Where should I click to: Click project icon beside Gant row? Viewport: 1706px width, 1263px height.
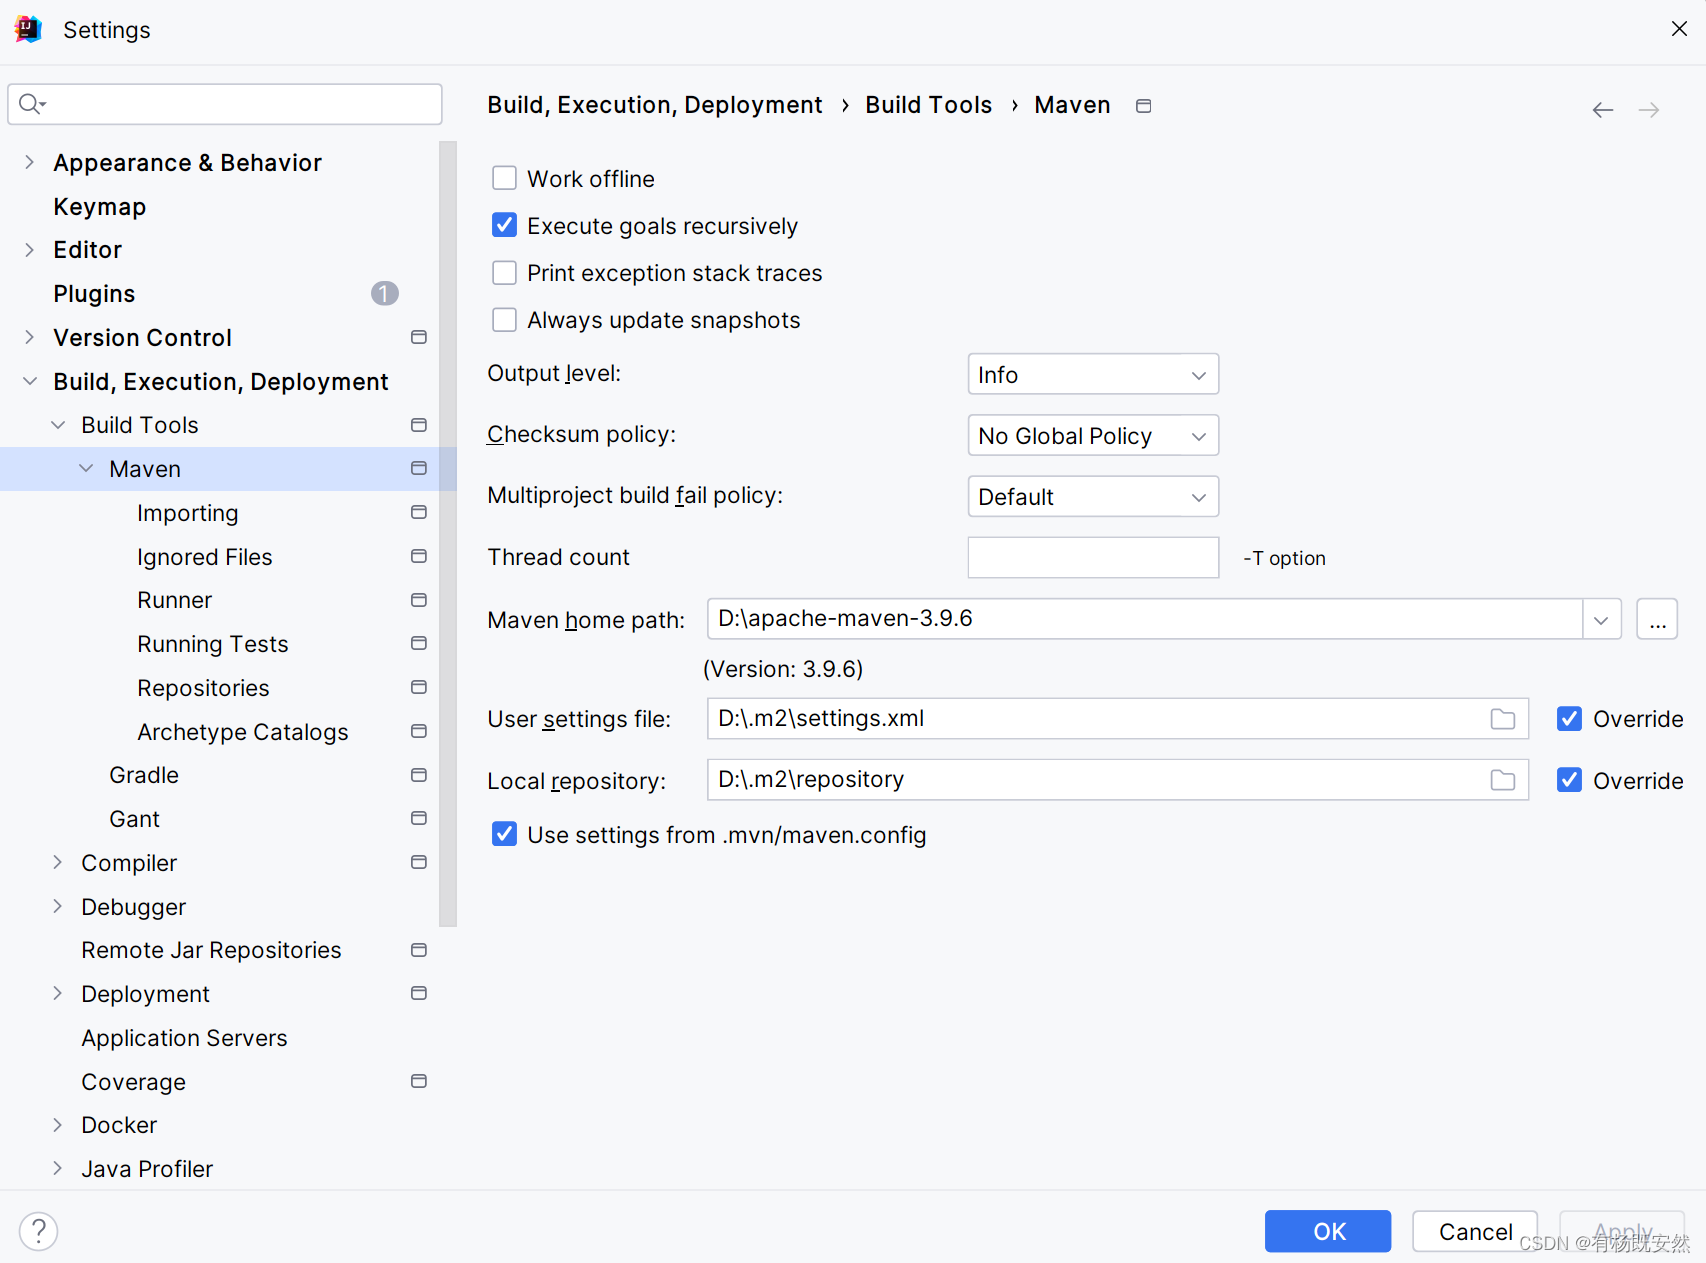tap(419, 818)
